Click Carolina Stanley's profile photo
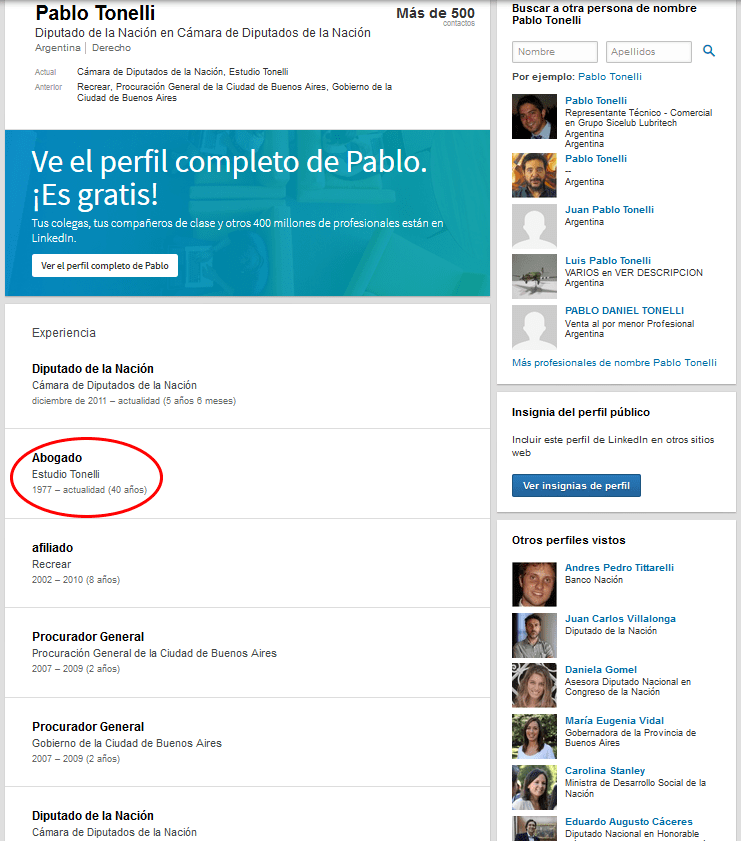Screen dimensions: 741x841 pyautogui.click(x=534, y=788)
